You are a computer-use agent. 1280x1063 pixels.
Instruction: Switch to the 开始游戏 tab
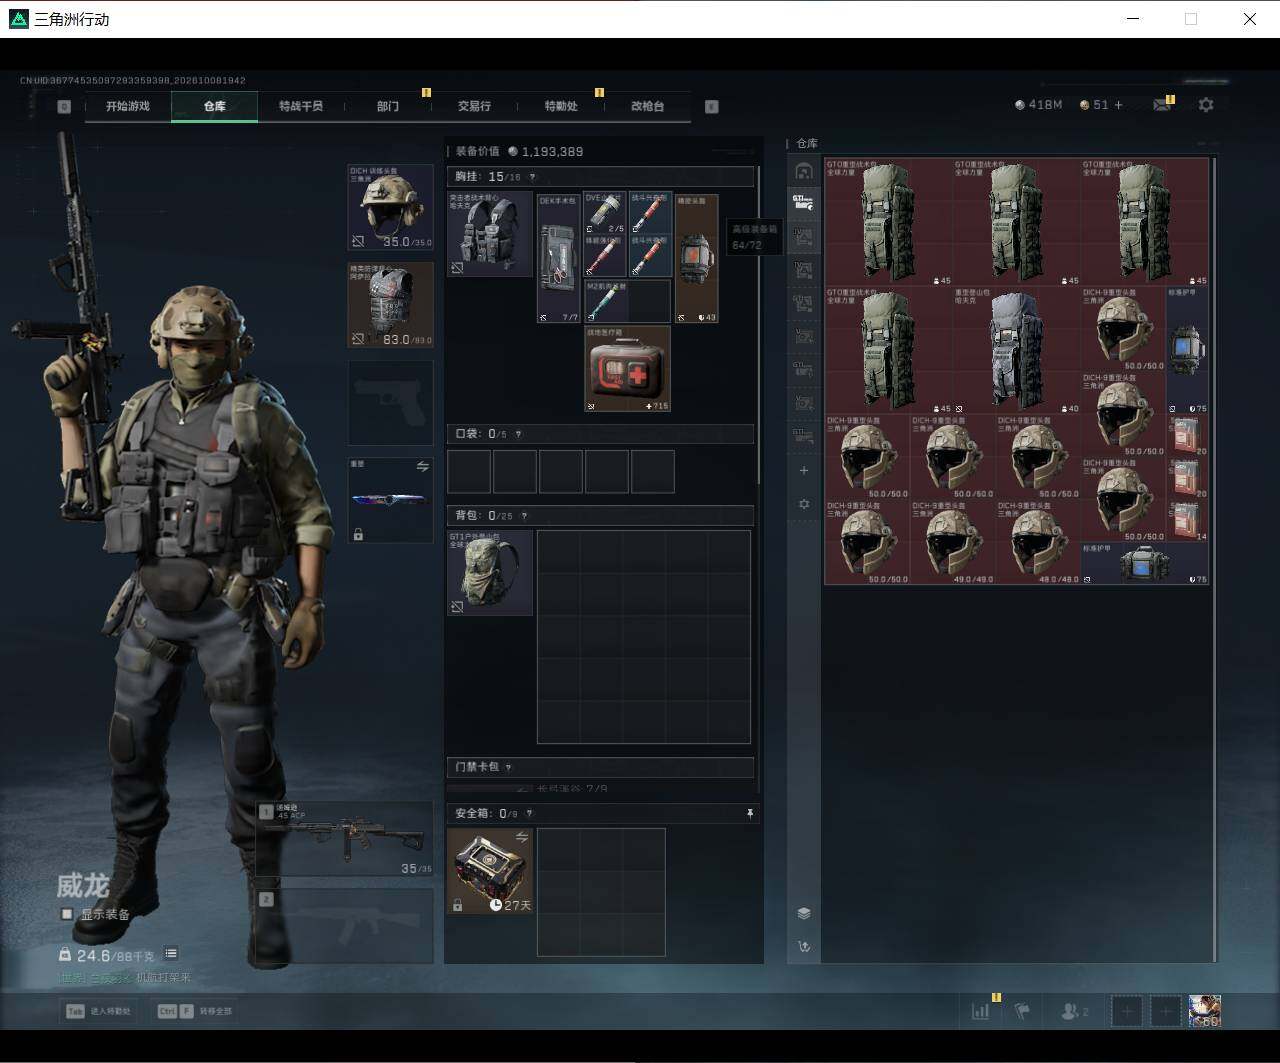click(x=128, y=106)
